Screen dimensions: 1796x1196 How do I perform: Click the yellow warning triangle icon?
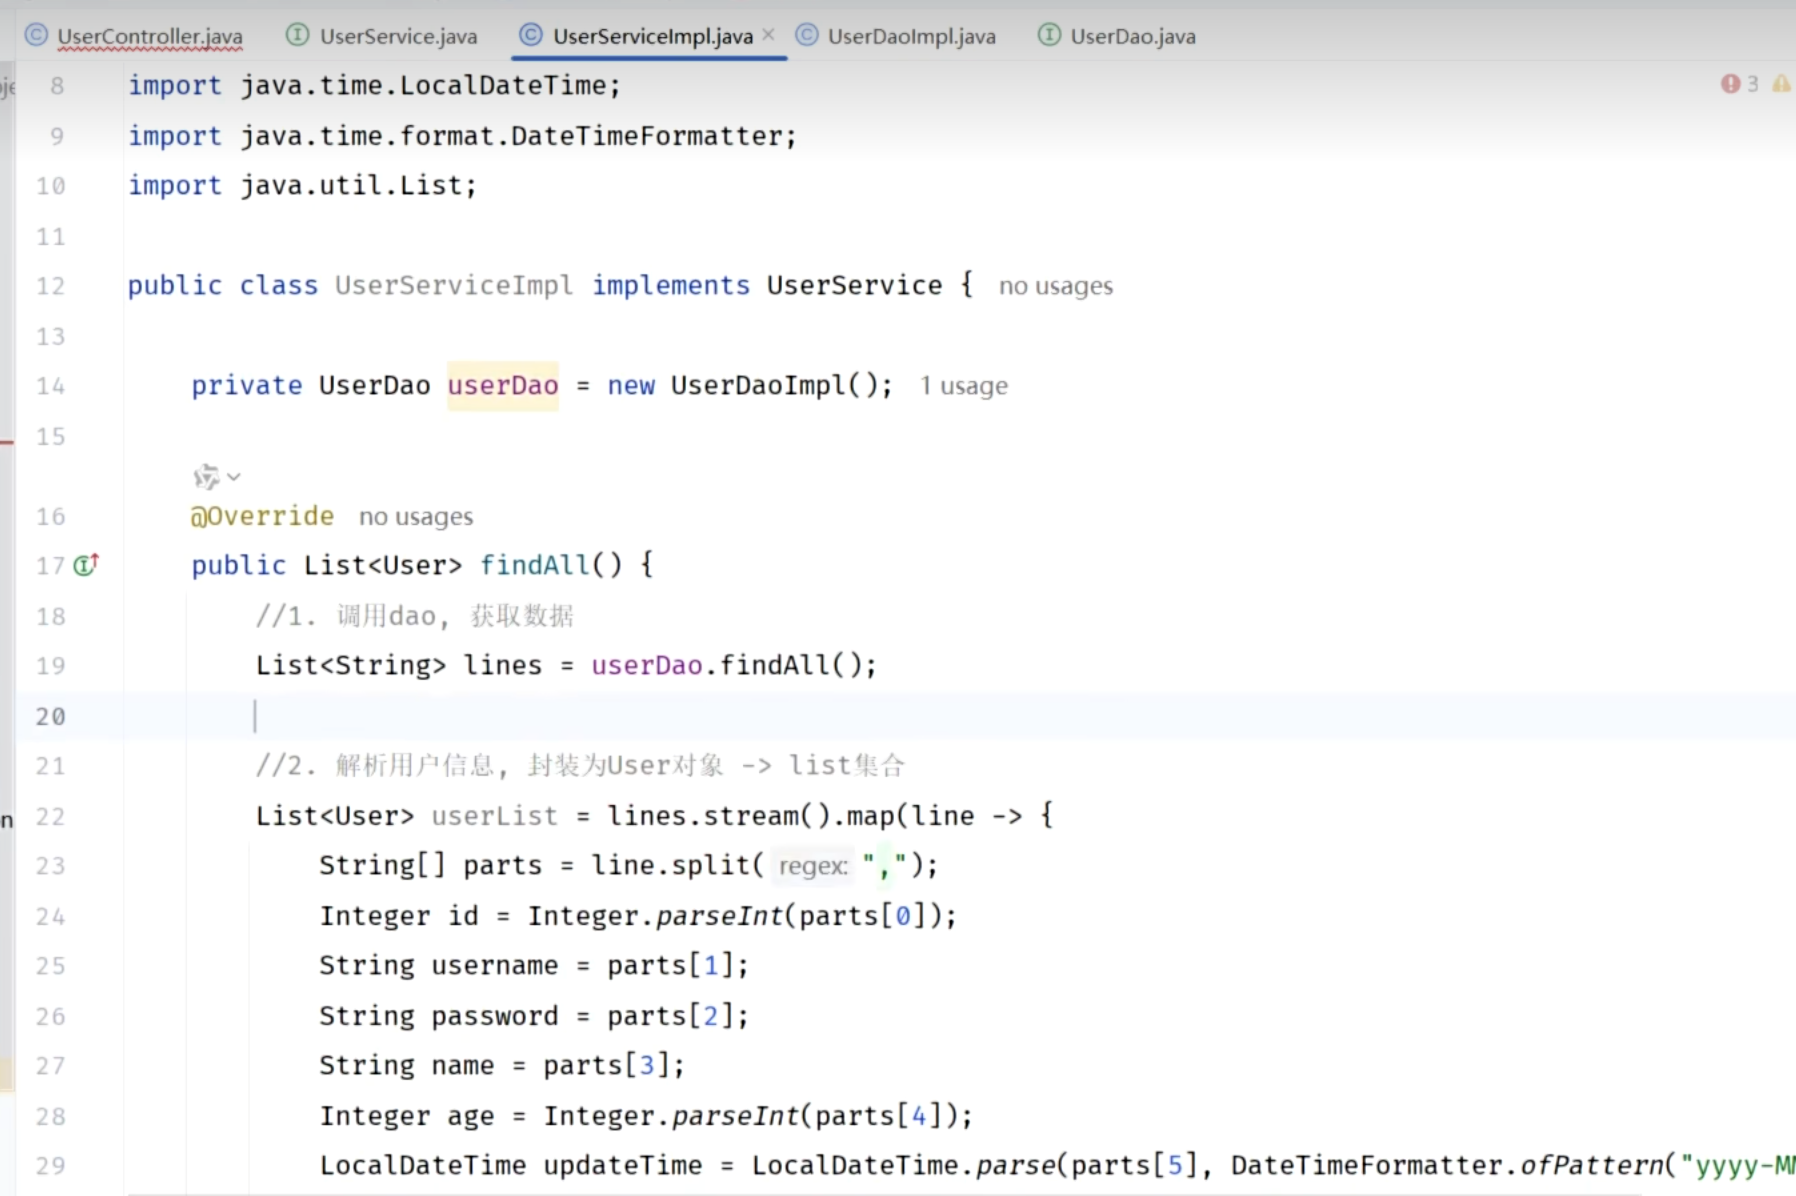[x=1781, y=84]
